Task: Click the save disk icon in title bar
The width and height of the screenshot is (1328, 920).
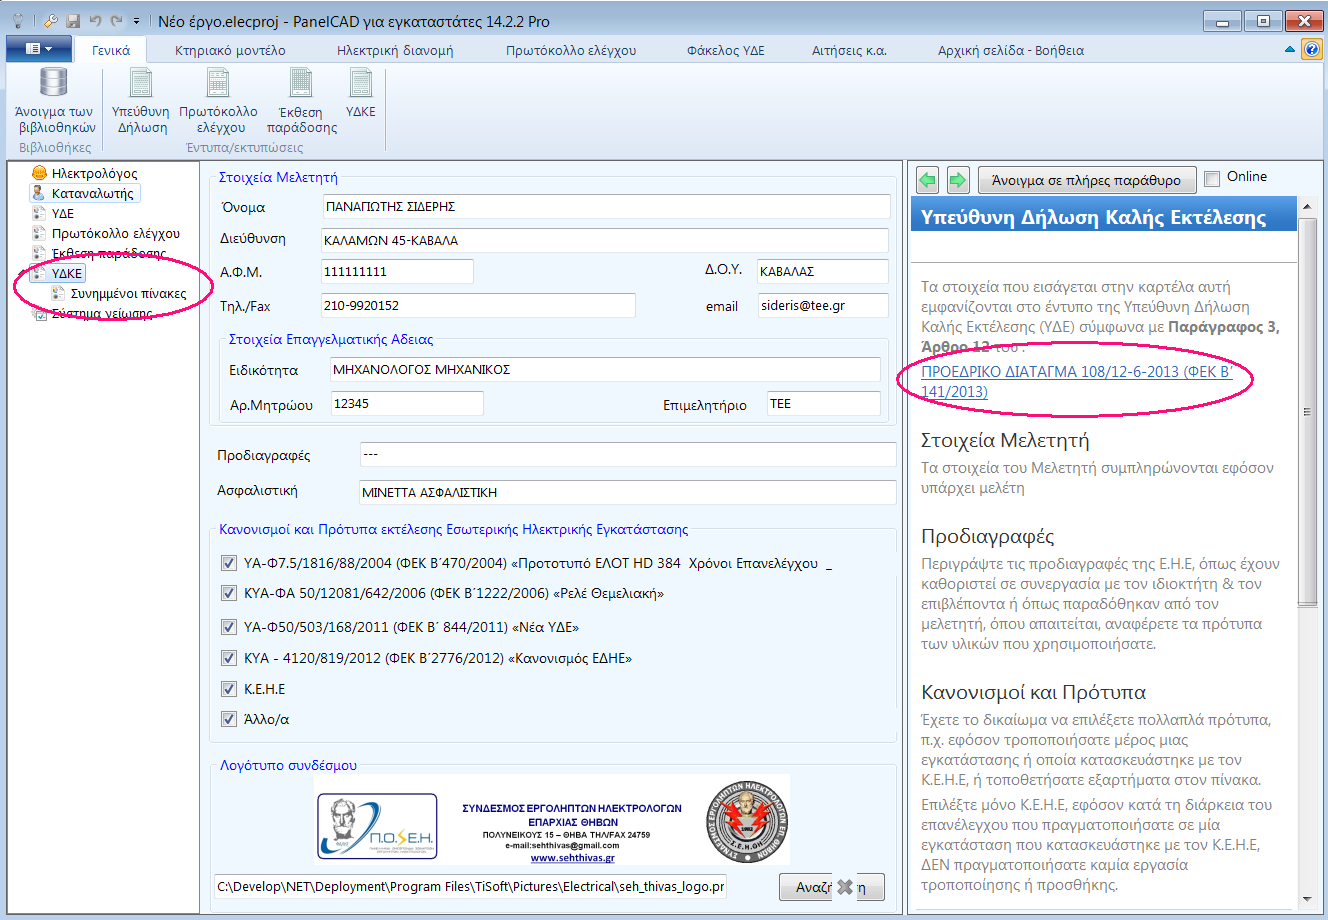Action: 73,21
